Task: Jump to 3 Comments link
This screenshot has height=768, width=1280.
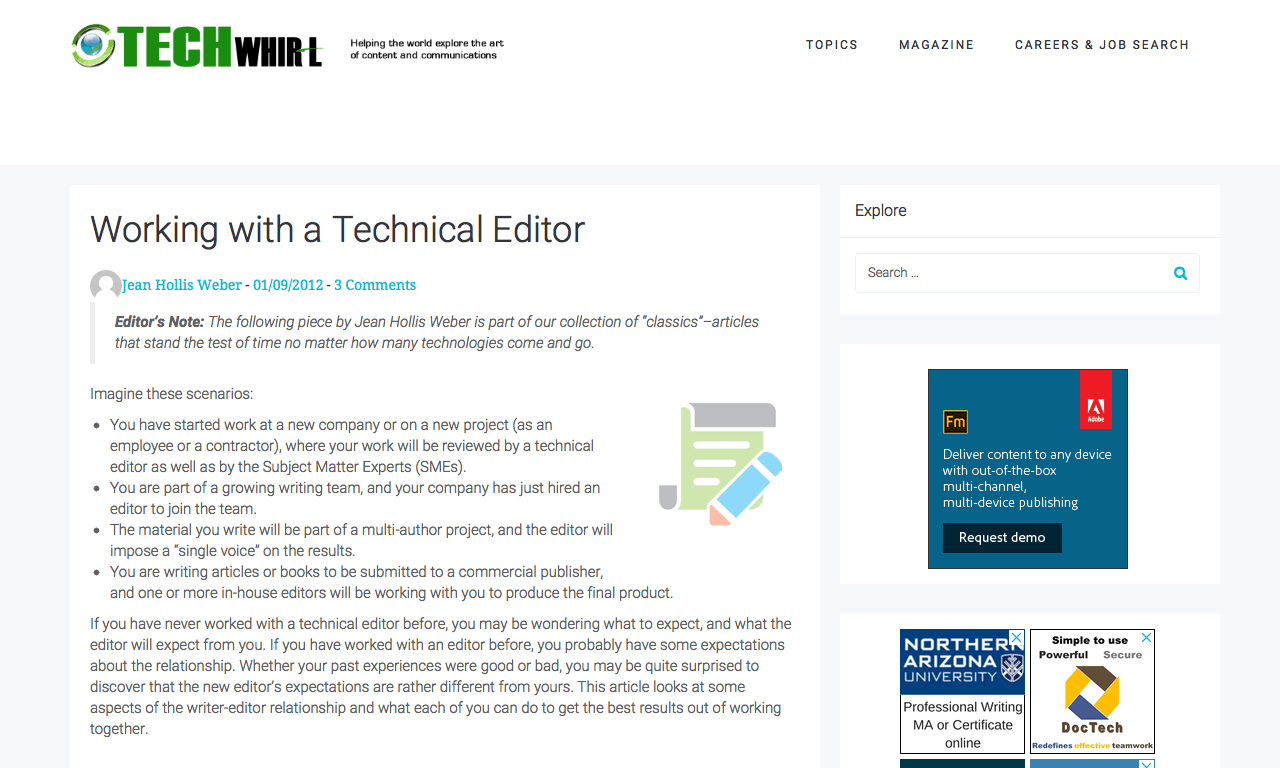Action: pos(375,285)
